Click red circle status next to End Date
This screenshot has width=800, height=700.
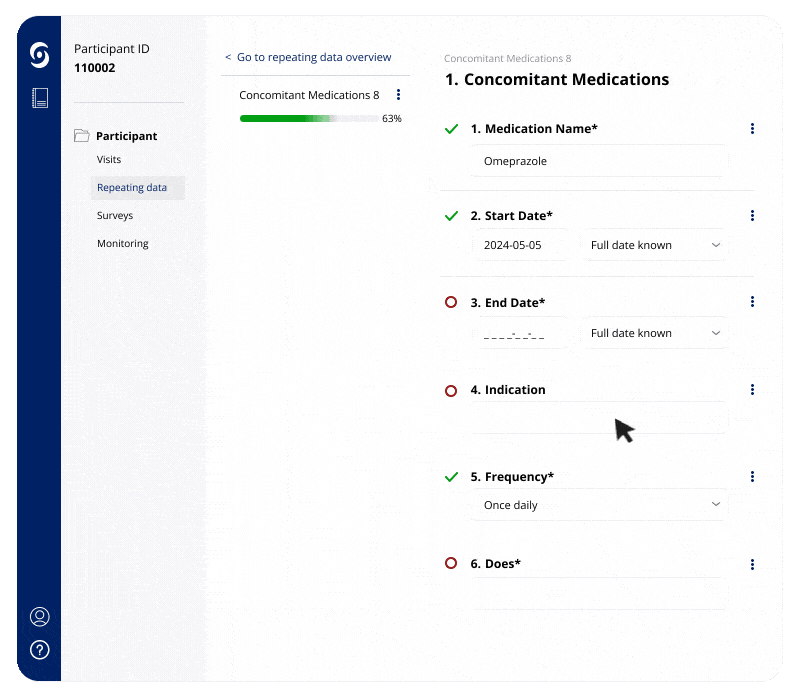(x=451, y=302)
